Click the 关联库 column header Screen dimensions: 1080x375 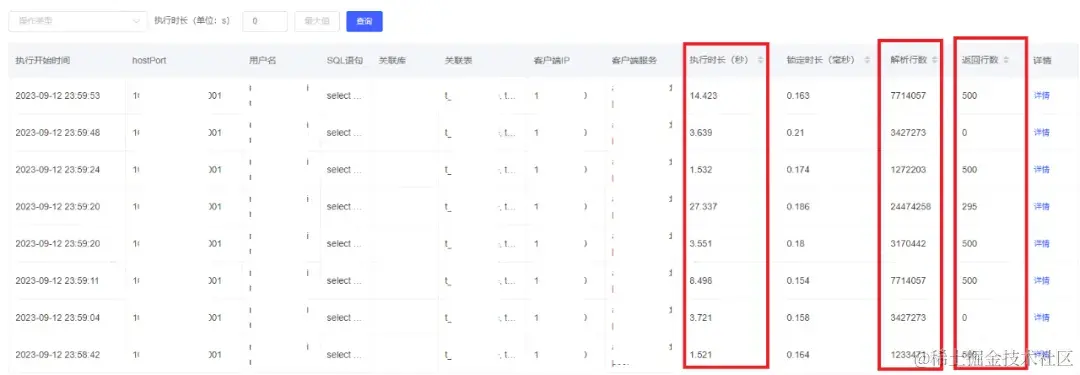click(x=392, y=61)
